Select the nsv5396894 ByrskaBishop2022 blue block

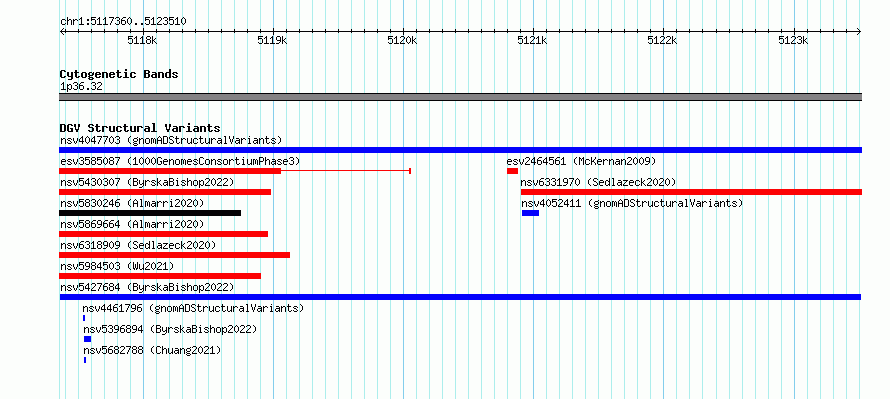[87, 339]
